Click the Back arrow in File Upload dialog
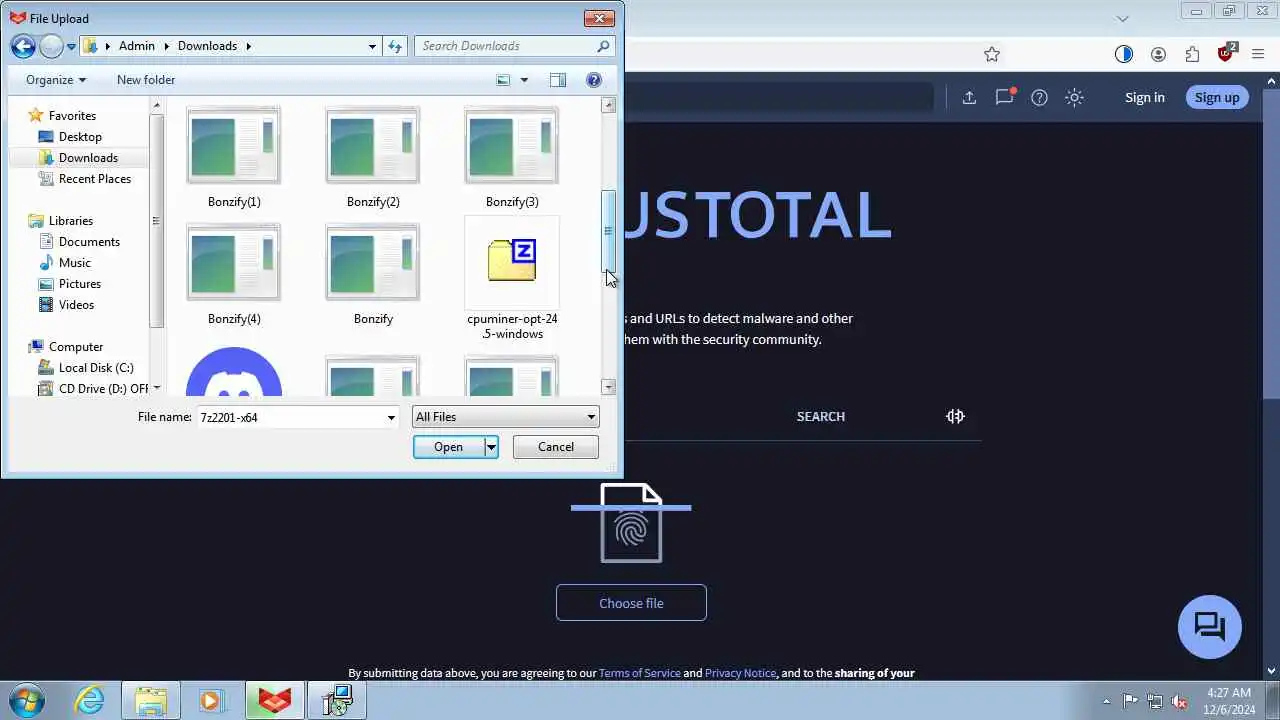1280x720 pixels. (x=23, y=46)
